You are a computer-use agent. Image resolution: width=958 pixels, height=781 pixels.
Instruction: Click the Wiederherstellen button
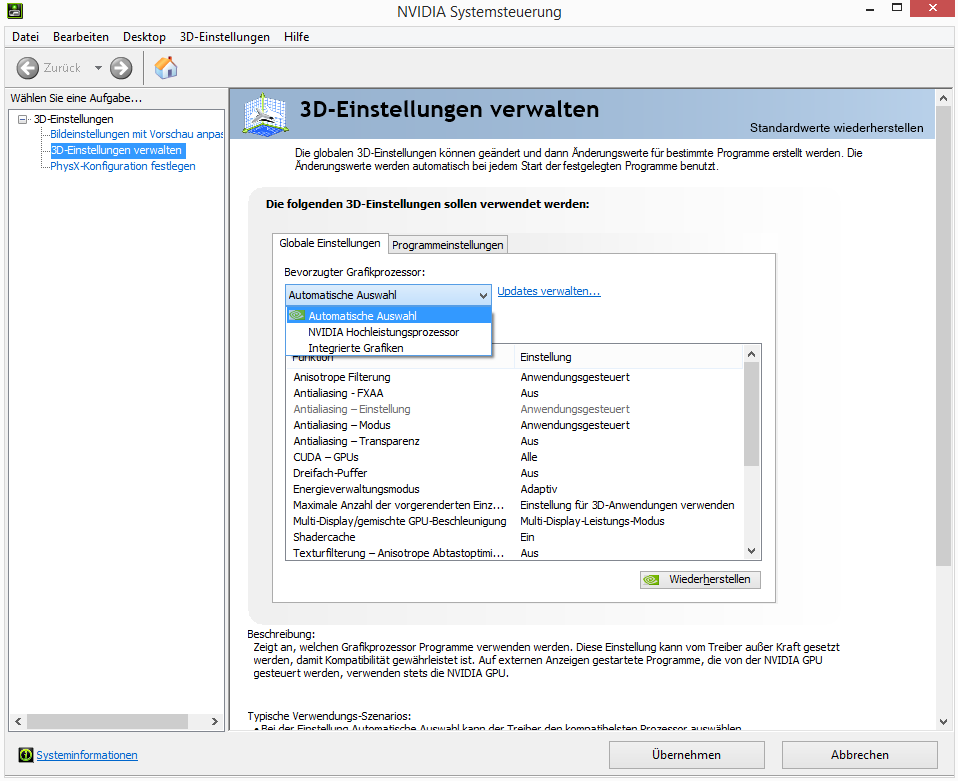pyautogui.click(x=700, y=579)
